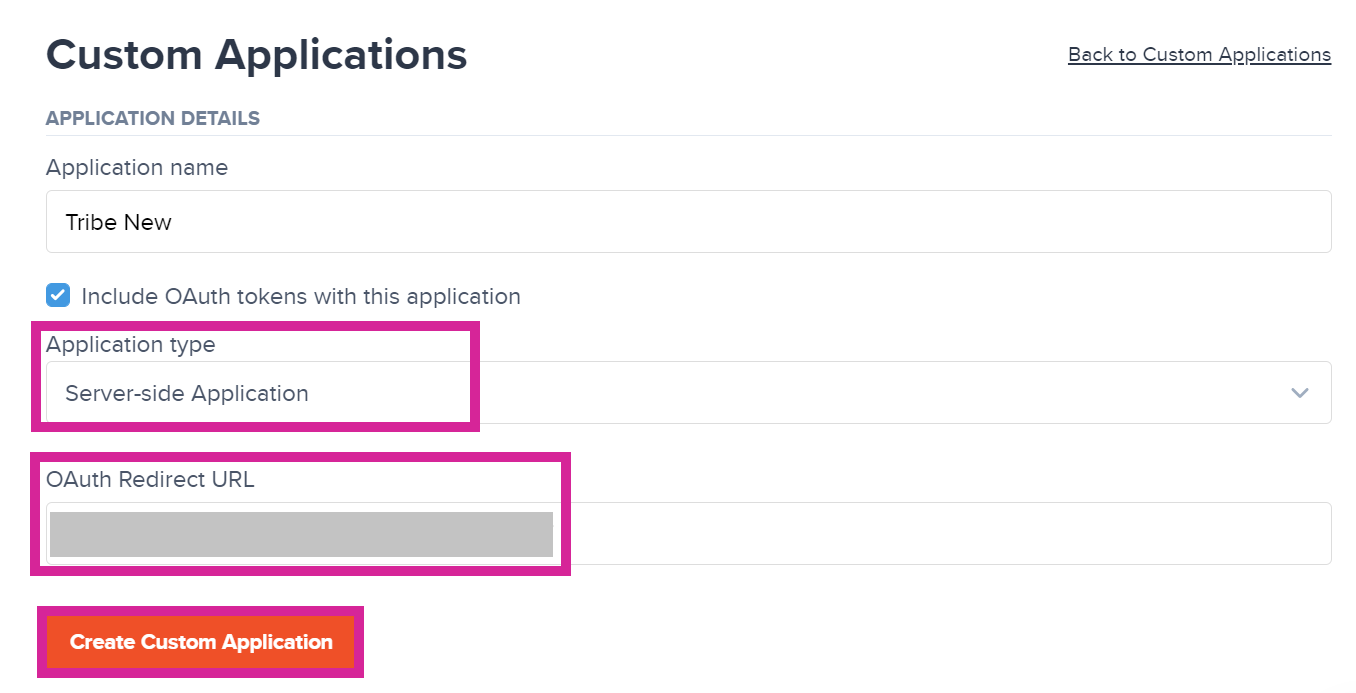The height and width of the screenshot is (693, 1356).
Task: Click the chevron arrow on Application type
Action: click(1299, 393)
